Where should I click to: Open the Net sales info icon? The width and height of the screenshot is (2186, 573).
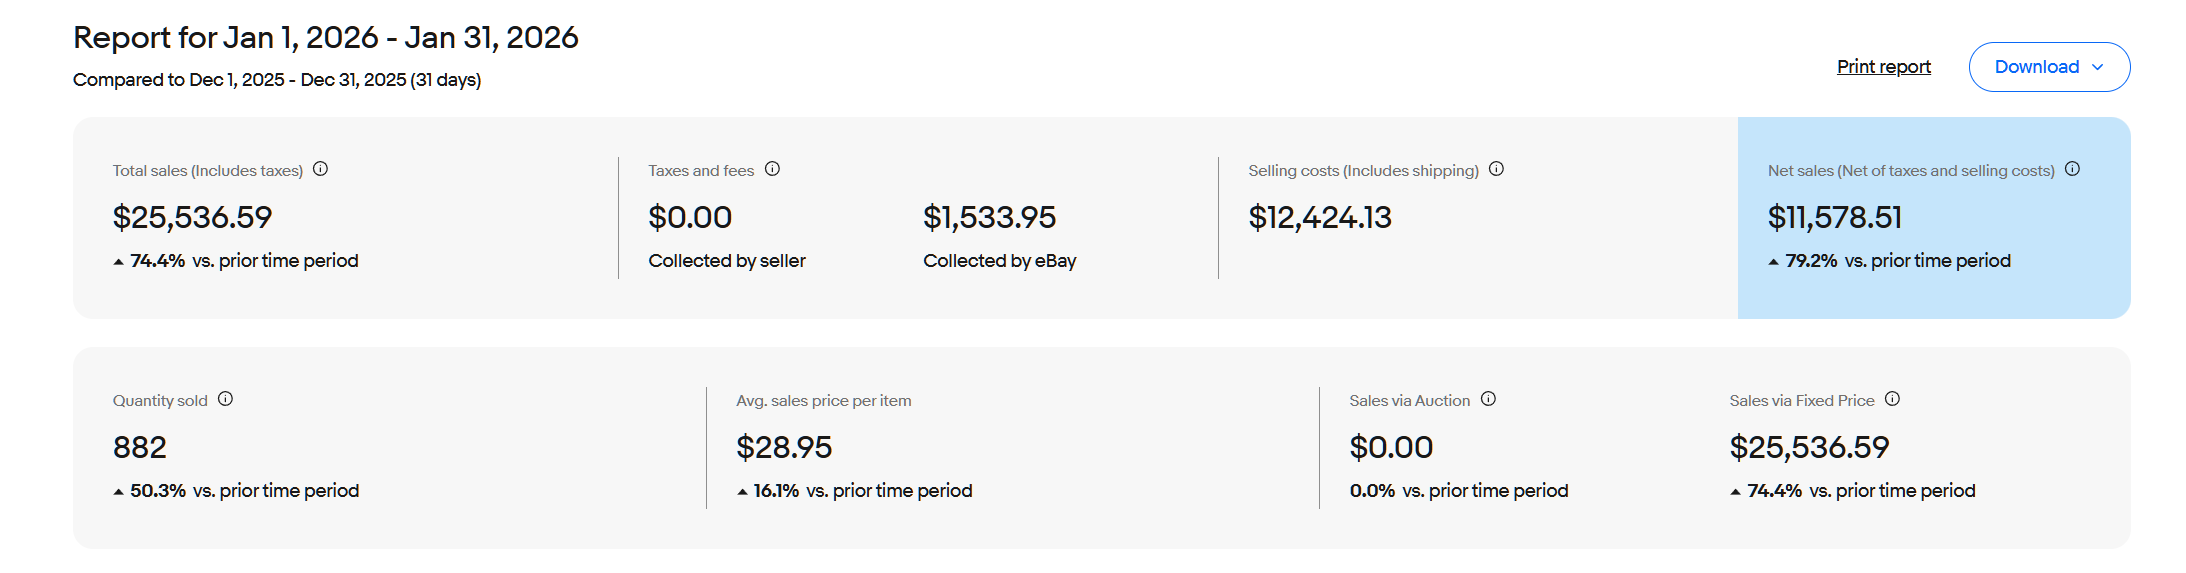pyautogui.click(x=2072, y=169)
